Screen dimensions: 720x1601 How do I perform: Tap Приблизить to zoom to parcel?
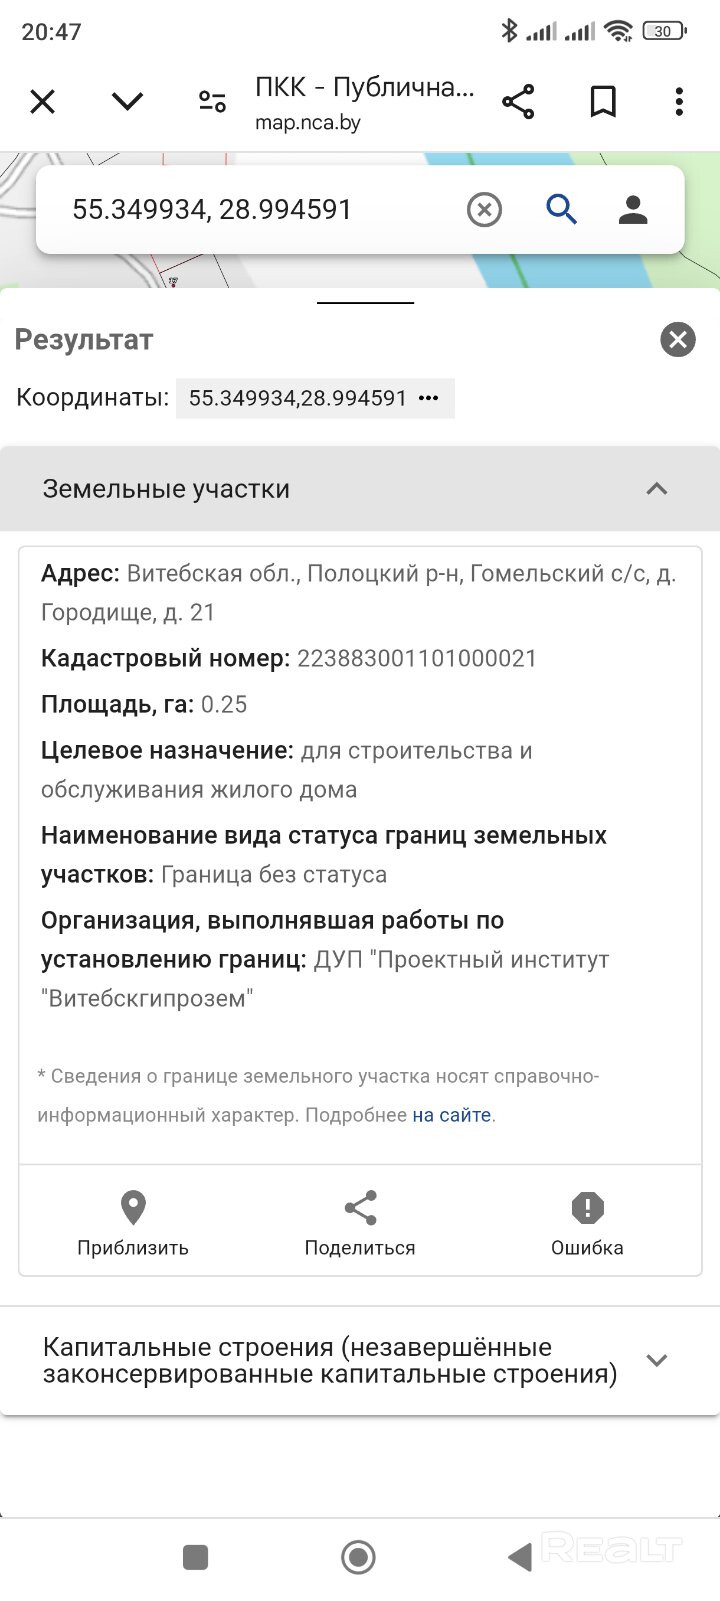(133, 1222)
